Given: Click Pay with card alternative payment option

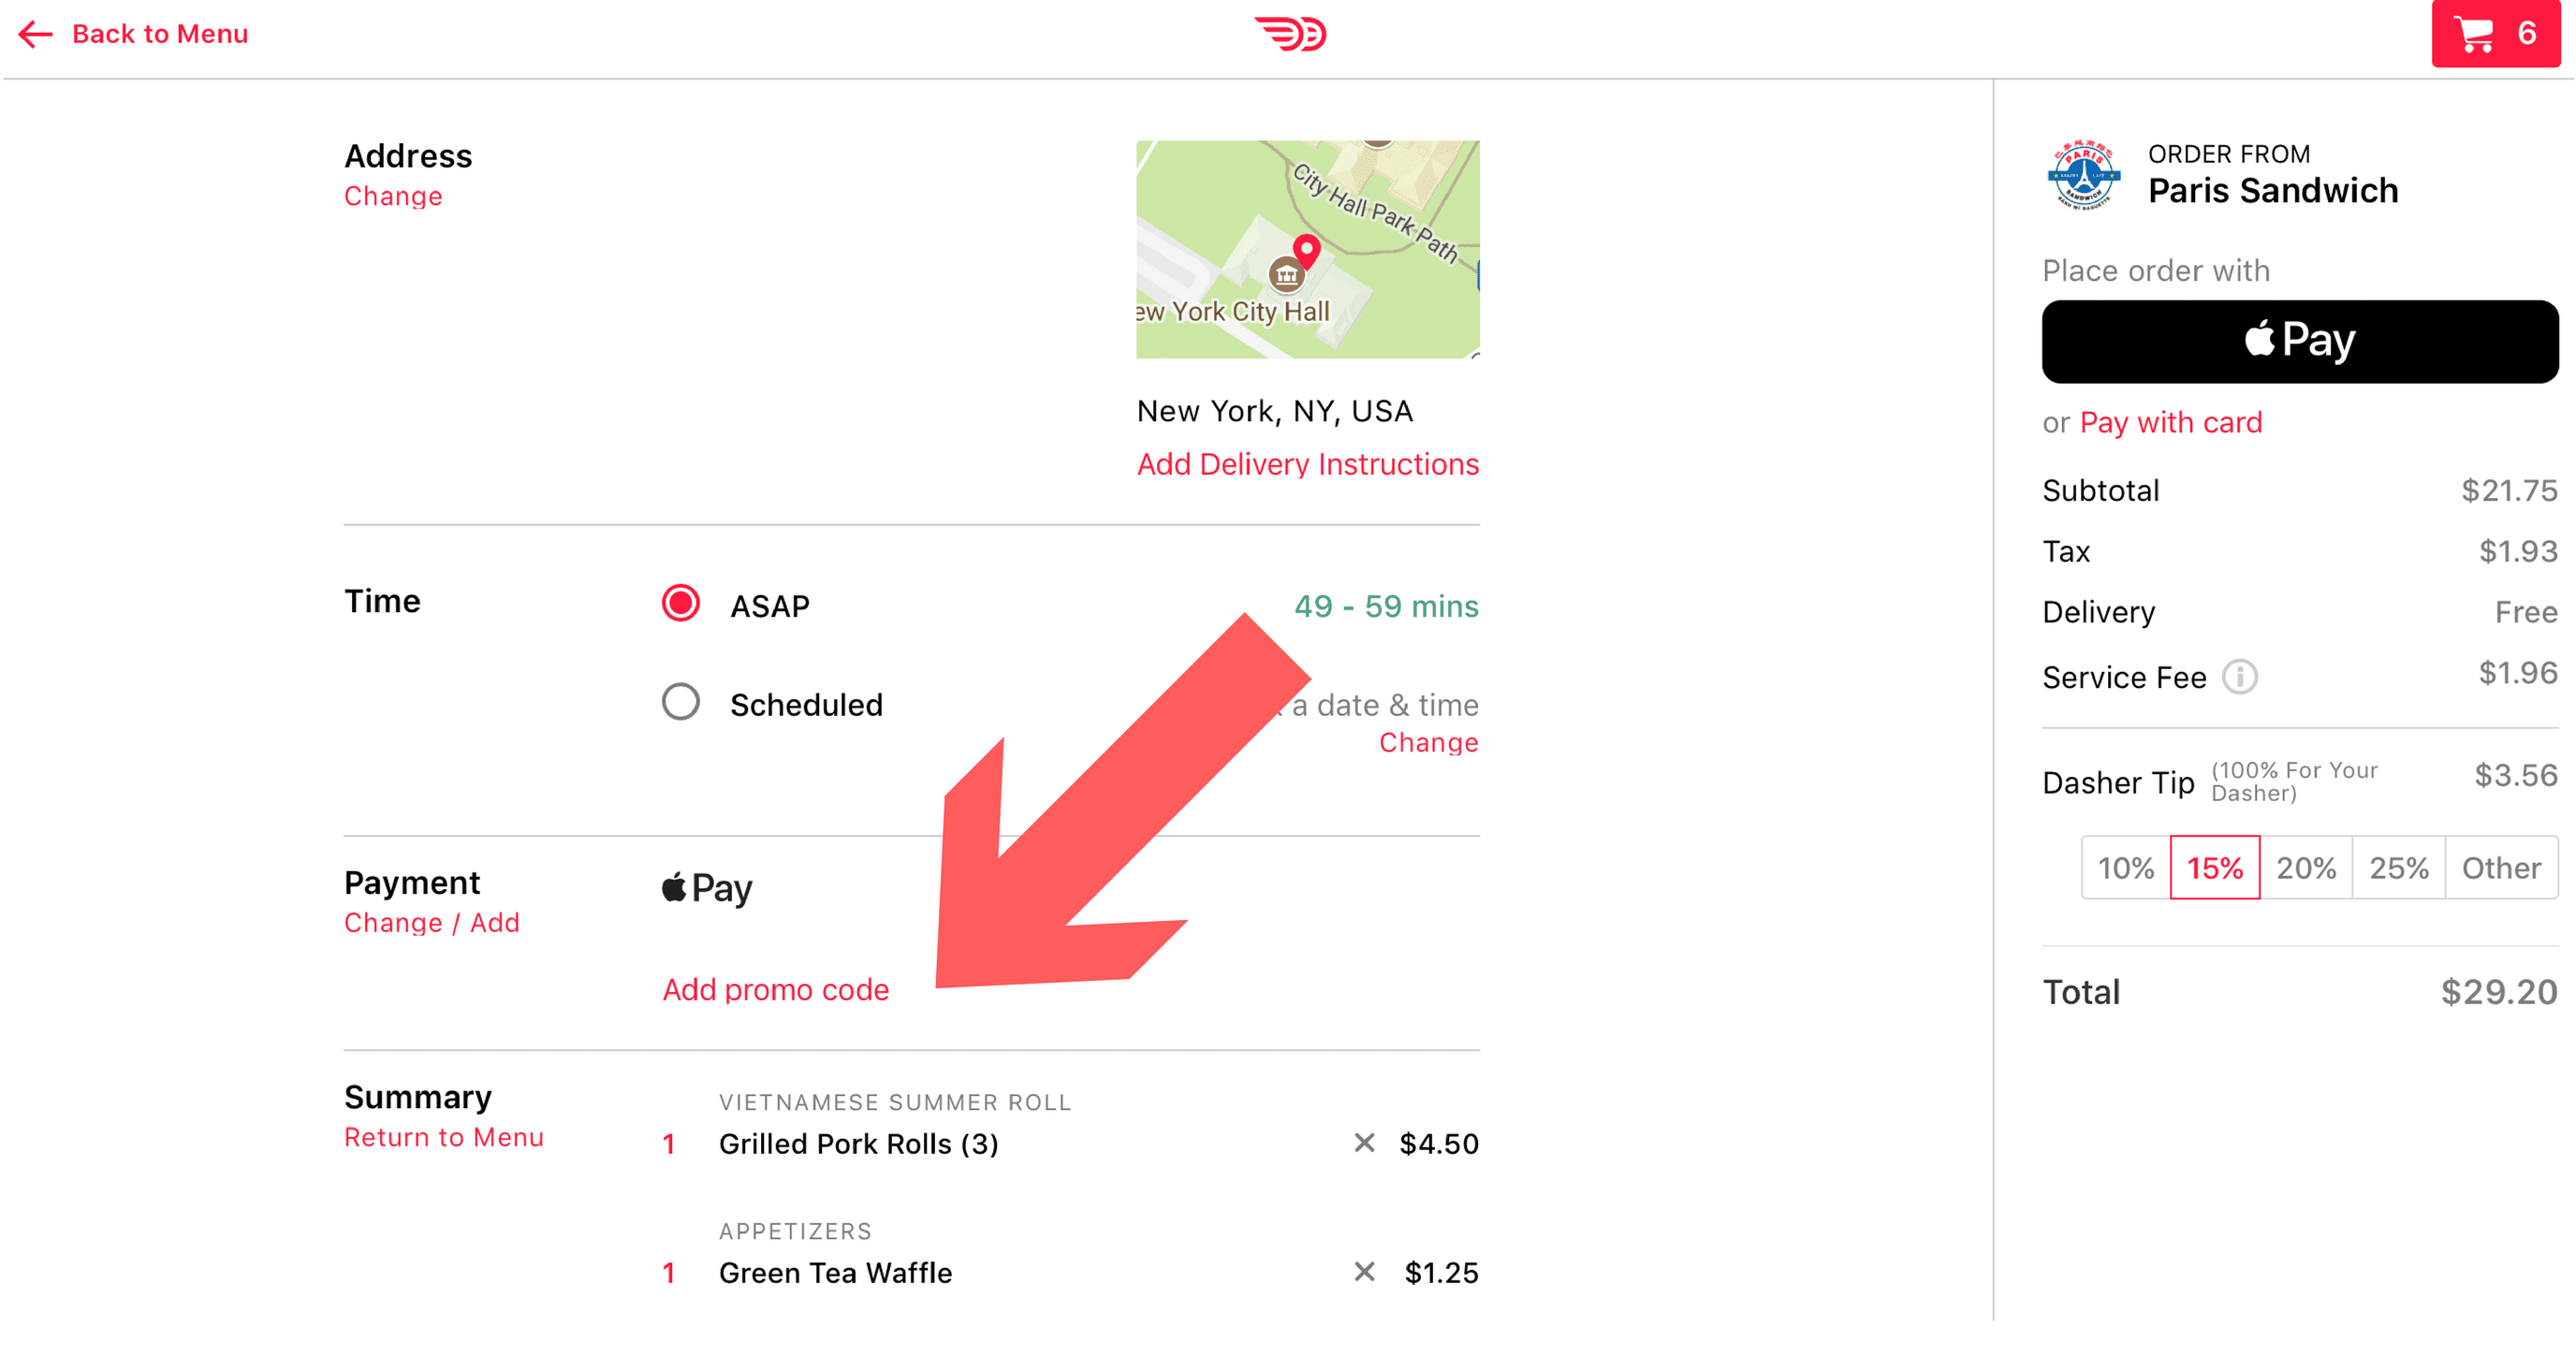Looking at the screenshot, I should [x=2169, y=422].
